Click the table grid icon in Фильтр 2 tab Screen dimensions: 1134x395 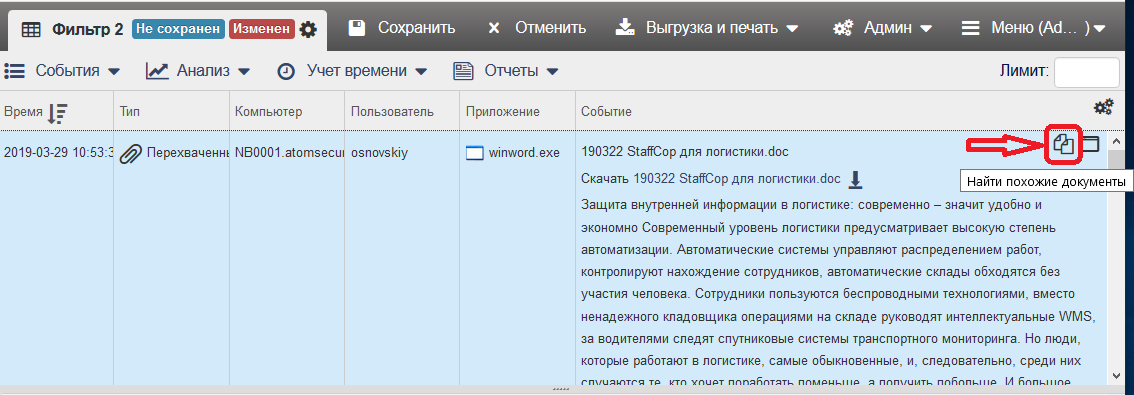(30, 30)
